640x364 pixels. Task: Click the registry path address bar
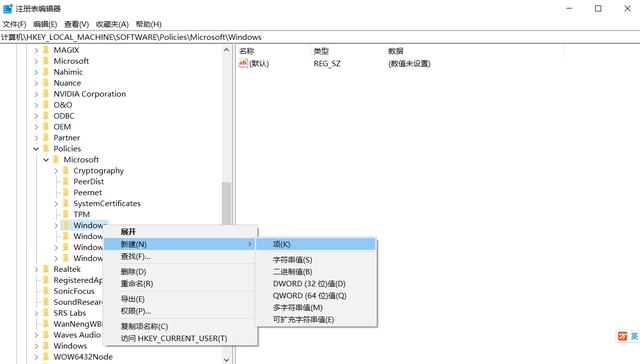(x=320, y=37)
